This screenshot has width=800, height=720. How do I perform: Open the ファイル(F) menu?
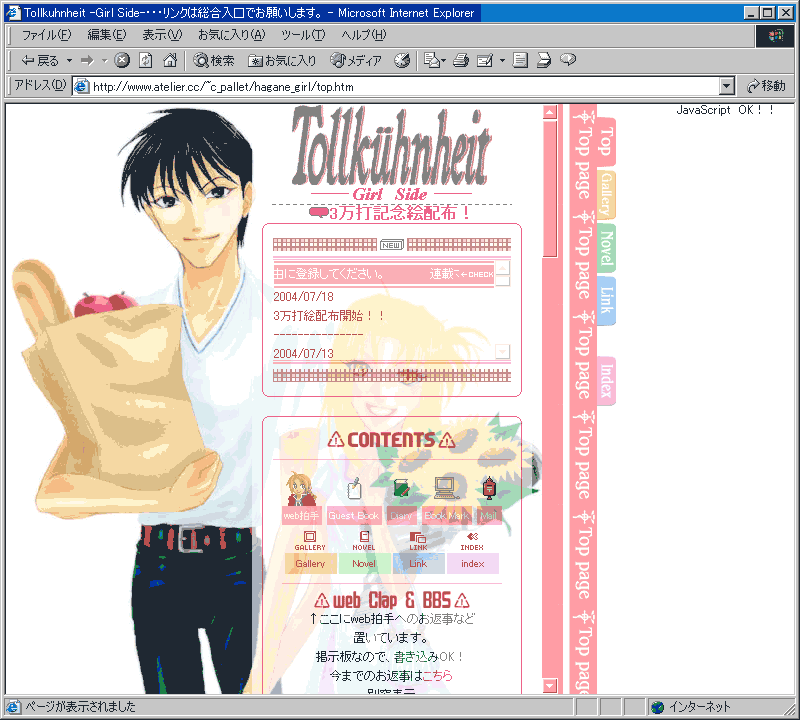(46, 35)
